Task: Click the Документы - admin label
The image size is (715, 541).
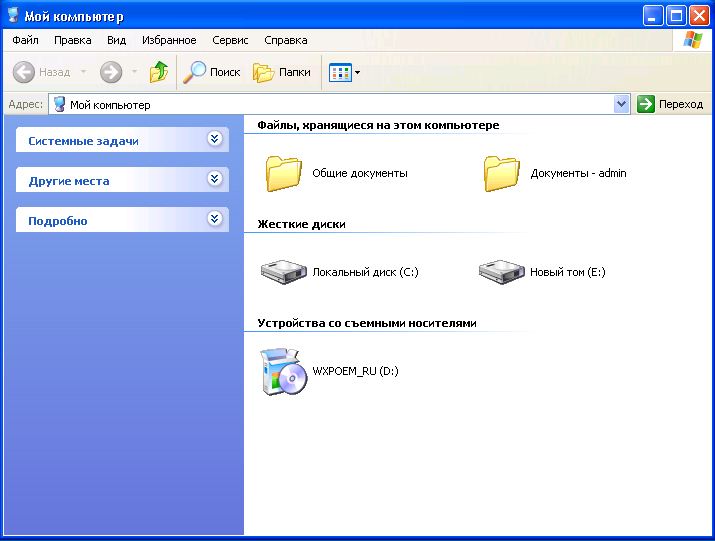Action: pos(578,173)
